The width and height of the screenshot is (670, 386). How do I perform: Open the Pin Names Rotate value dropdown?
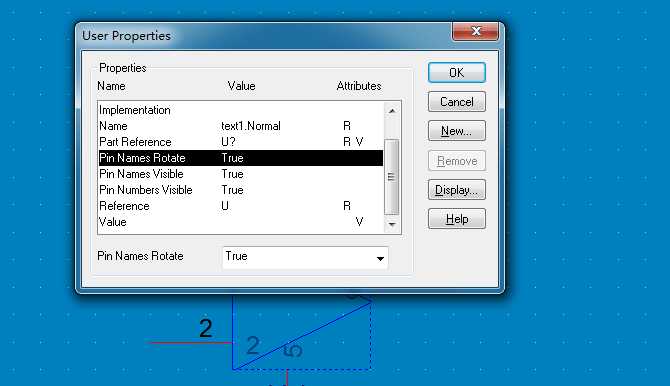point(380,258)
